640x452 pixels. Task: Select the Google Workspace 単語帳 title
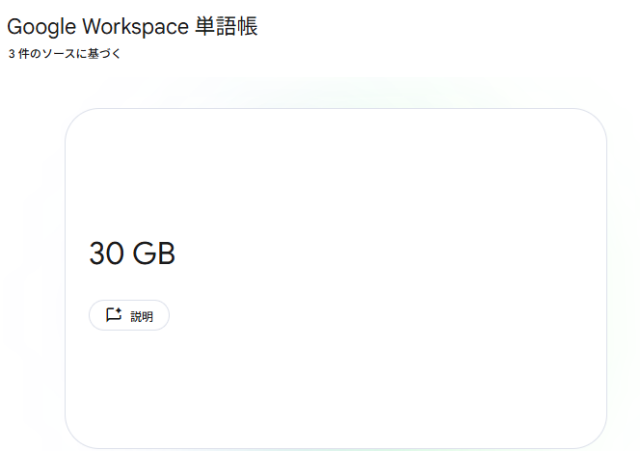(132, 27)
